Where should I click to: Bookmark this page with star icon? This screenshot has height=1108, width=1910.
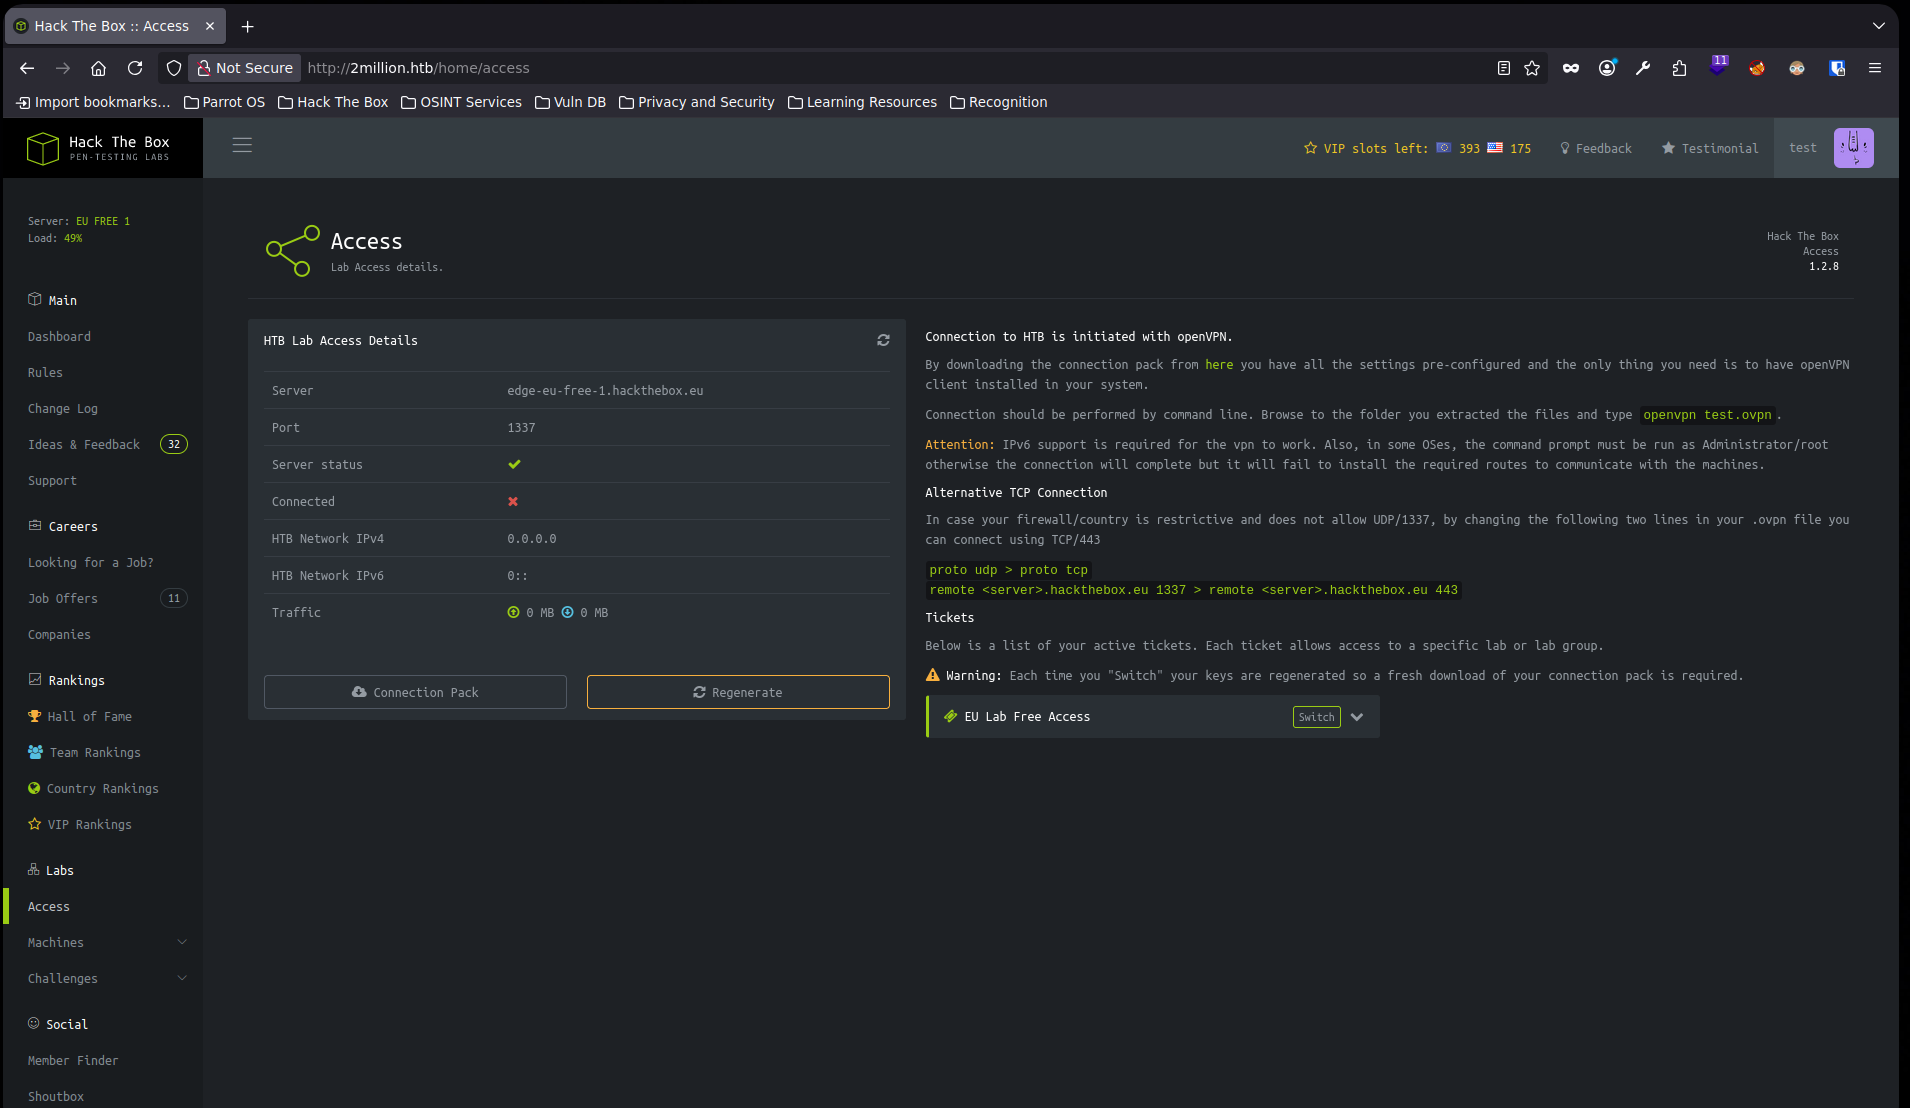1532,68
